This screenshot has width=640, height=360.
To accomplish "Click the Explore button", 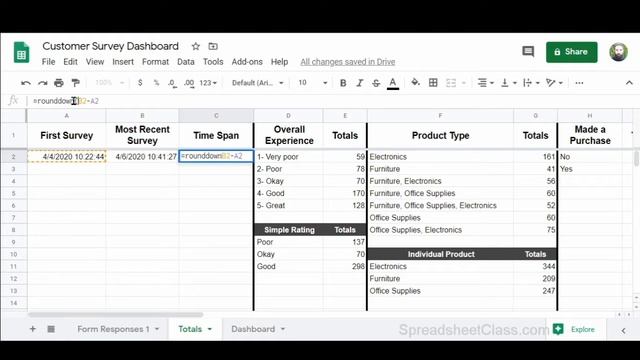I will click(575, 329).
